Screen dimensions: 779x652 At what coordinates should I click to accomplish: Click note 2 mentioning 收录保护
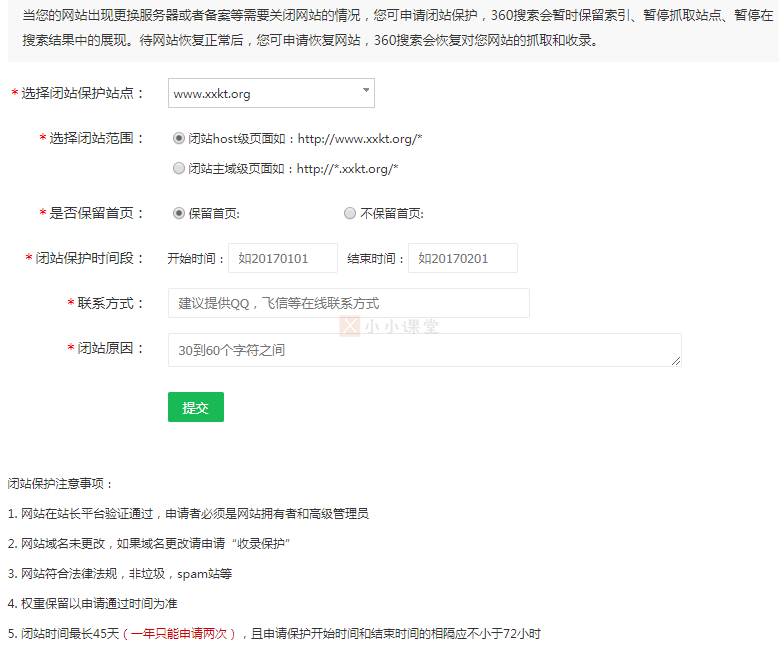tap(149, 544)
